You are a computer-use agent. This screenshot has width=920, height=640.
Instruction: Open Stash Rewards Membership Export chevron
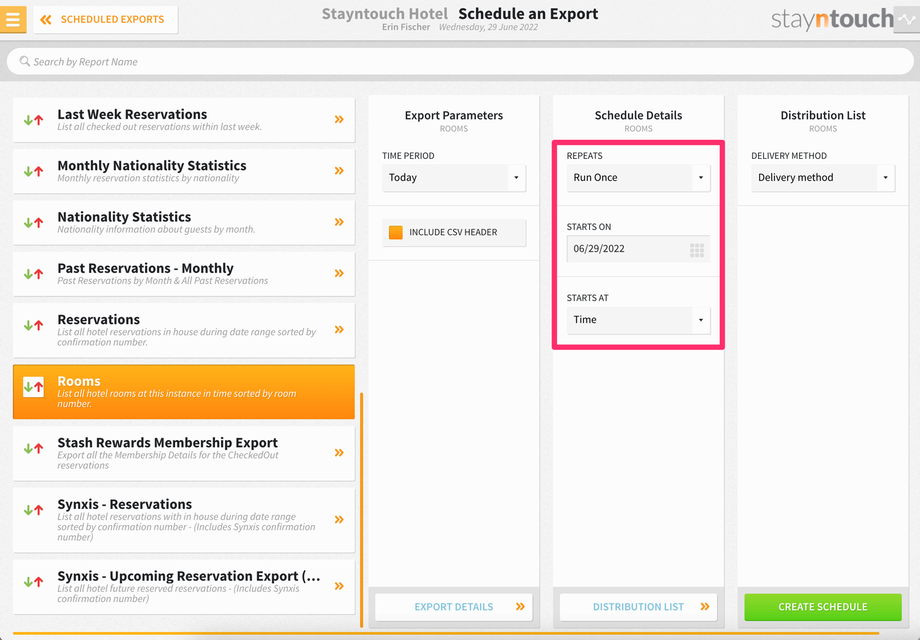(339, 452)
